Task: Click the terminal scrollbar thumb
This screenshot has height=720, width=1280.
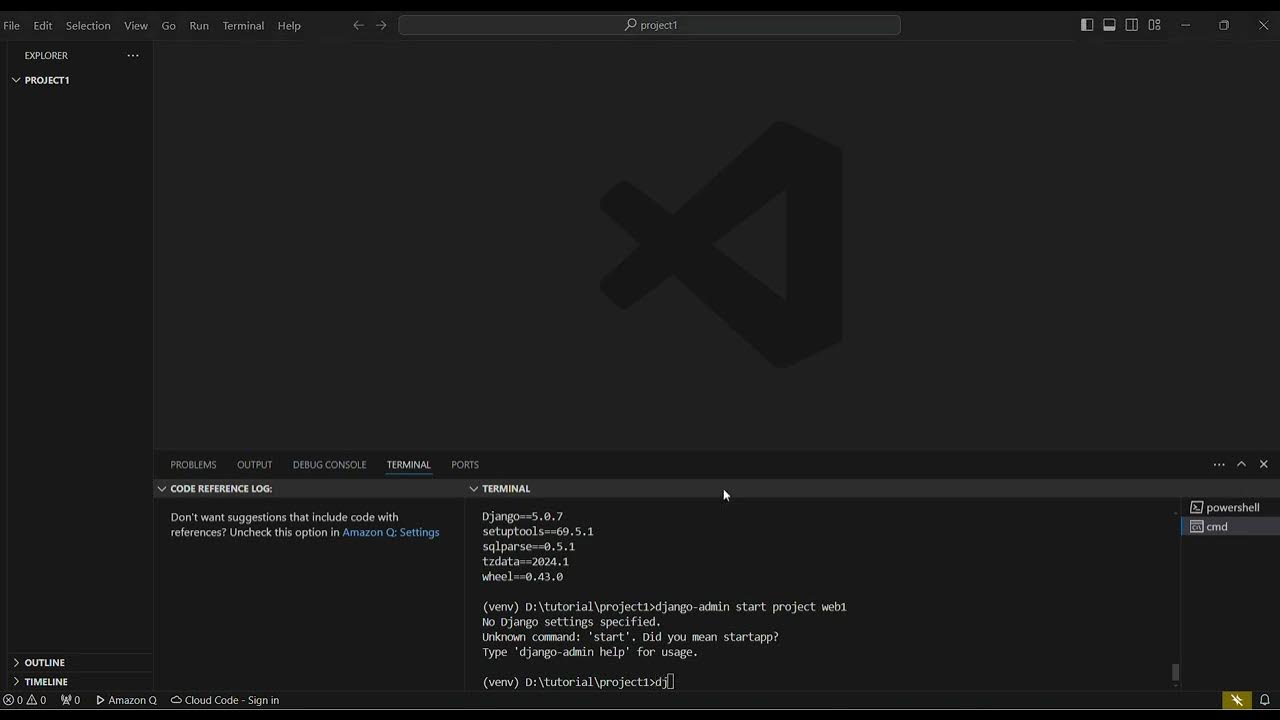Action: pos(1176,672)
